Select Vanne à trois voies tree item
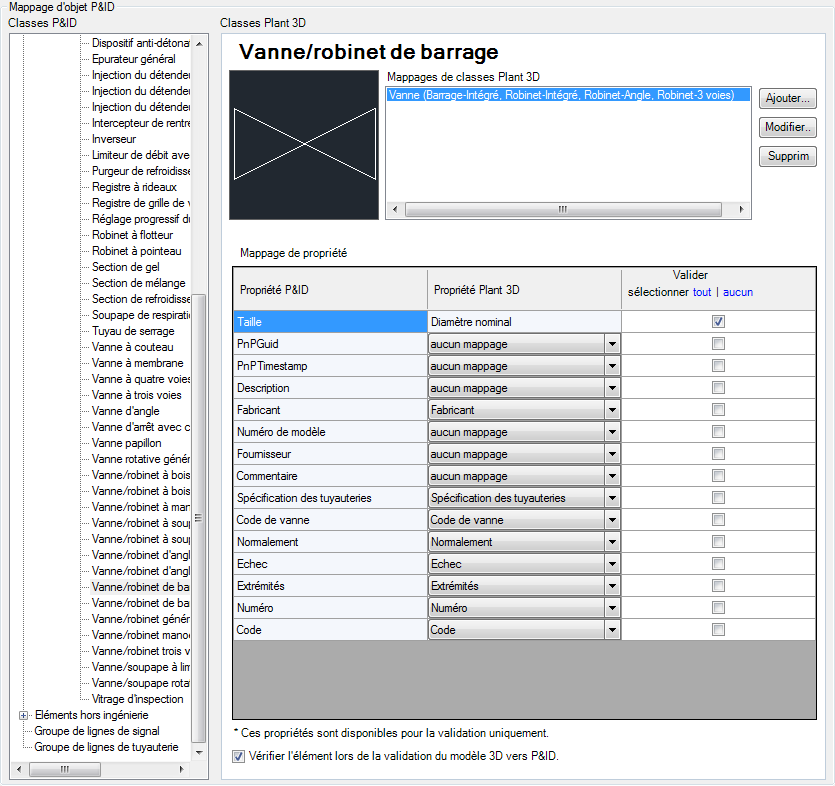835x786 pixels. [x=136, y=395]
